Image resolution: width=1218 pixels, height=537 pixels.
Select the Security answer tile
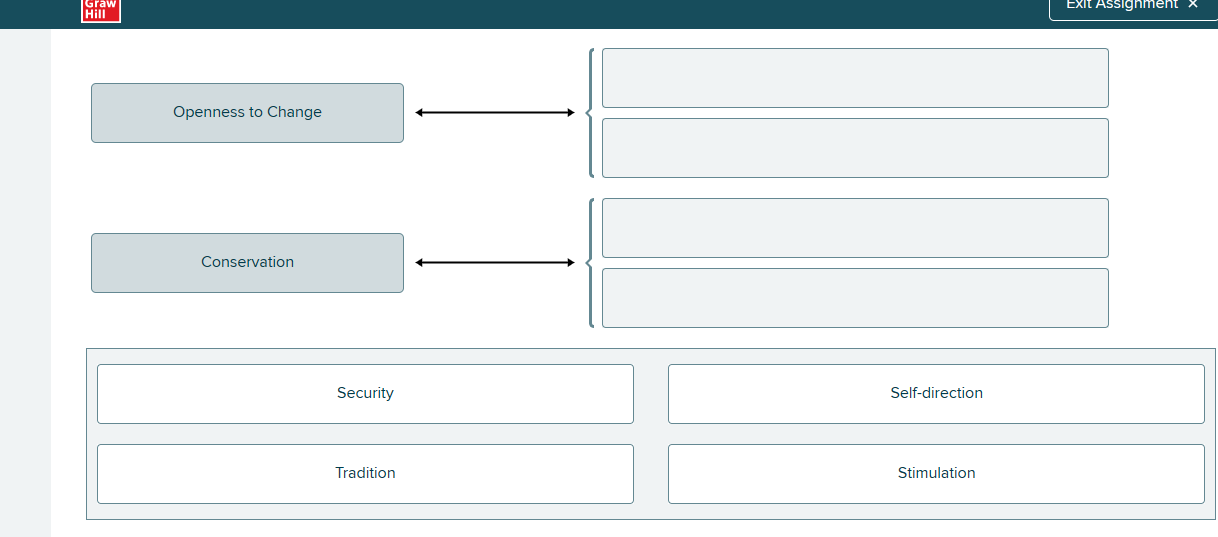point(365,394)
